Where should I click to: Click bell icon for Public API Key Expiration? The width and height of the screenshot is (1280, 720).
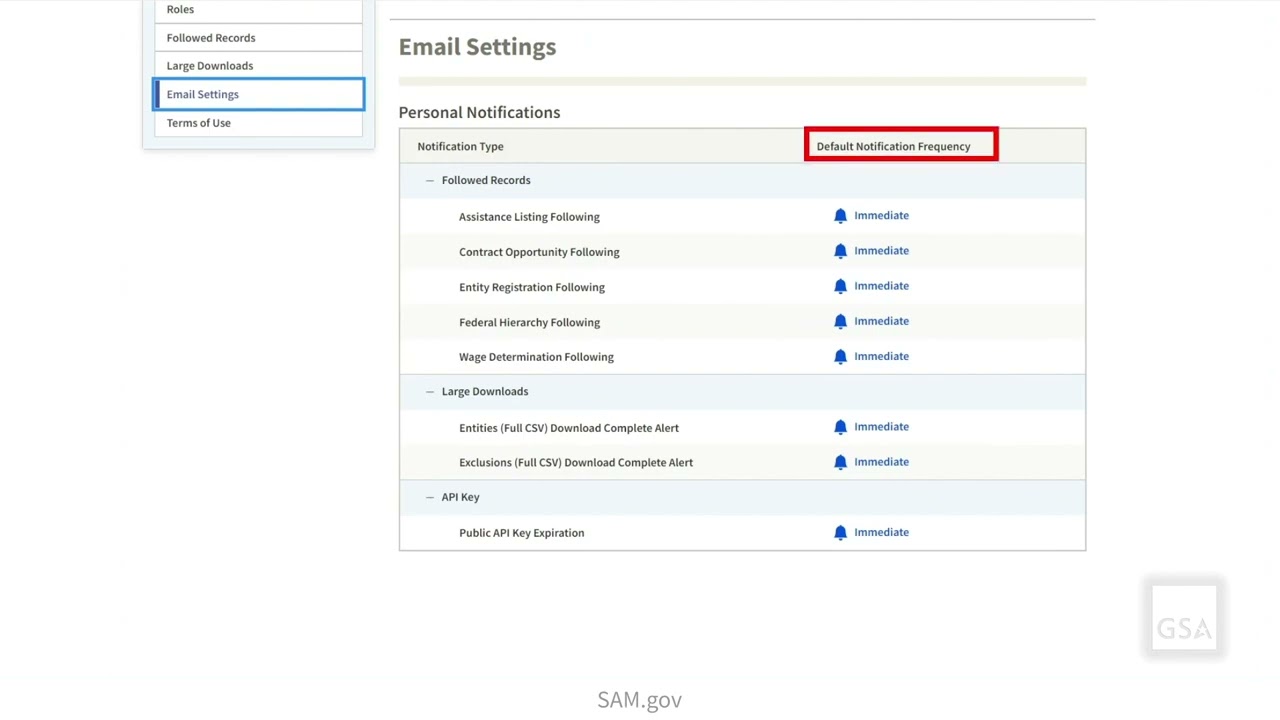[840, 533]
